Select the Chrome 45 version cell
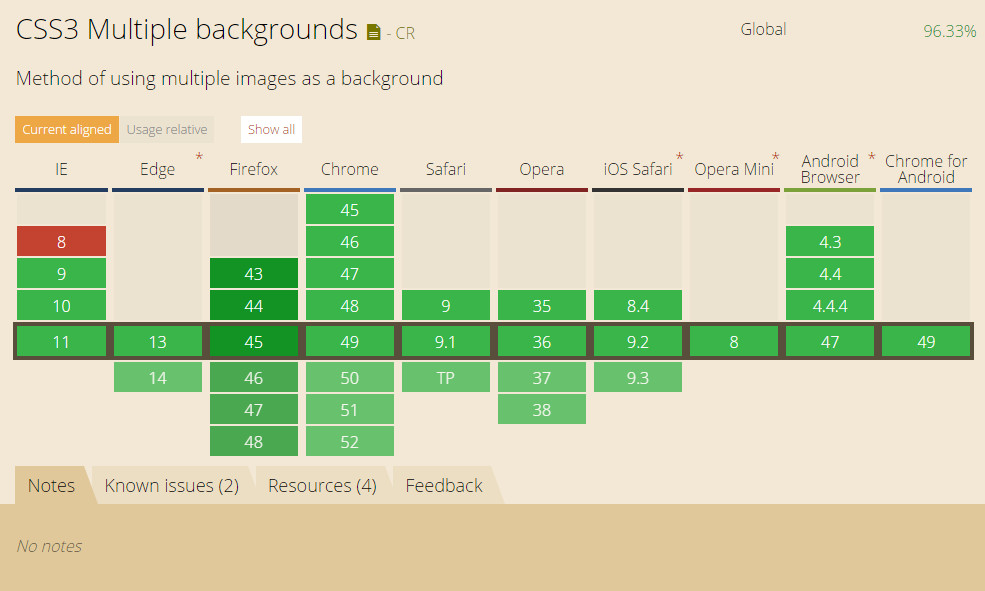985x591 pixels. click(x=349, y=209)
